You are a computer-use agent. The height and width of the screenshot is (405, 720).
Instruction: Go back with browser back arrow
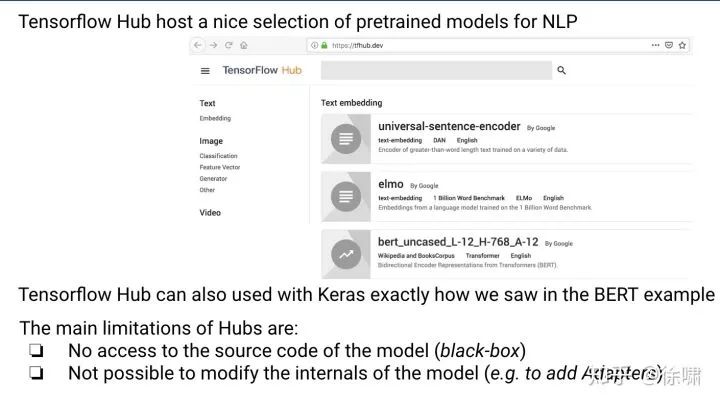point(198,45)
